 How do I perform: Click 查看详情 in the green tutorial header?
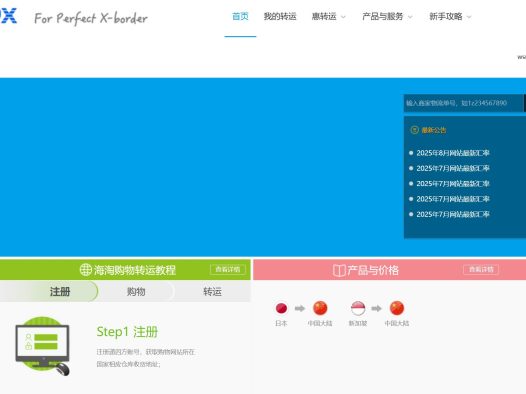point(228,269)
